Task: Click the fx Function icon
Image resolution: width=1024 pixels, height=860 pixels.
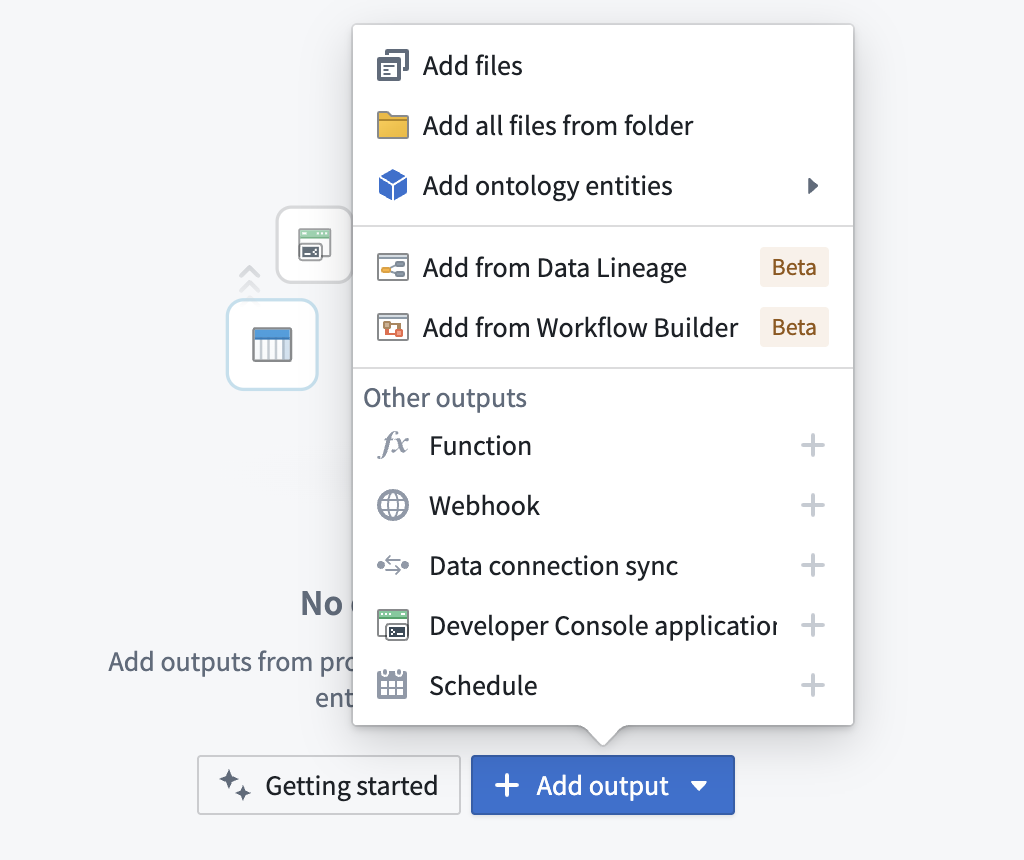Action: pyautogui.click(x=394, y=445)
